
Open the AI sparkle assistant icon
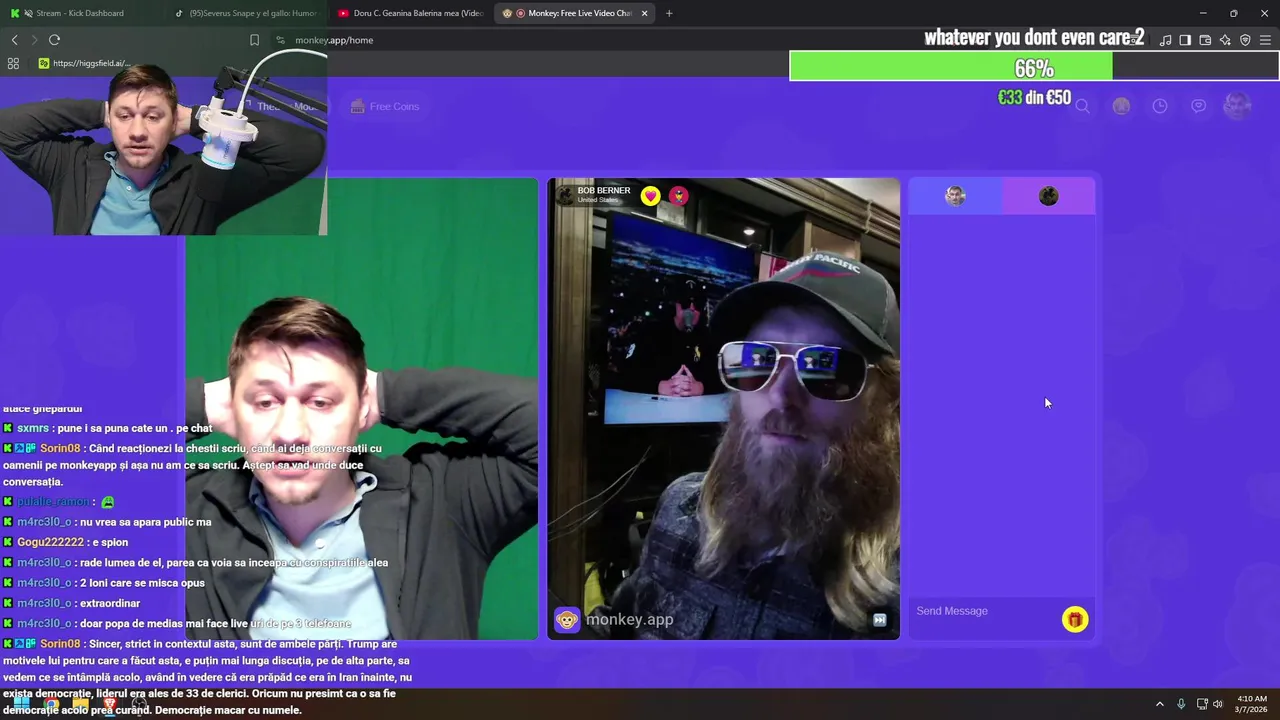(x=1225, y=40)
